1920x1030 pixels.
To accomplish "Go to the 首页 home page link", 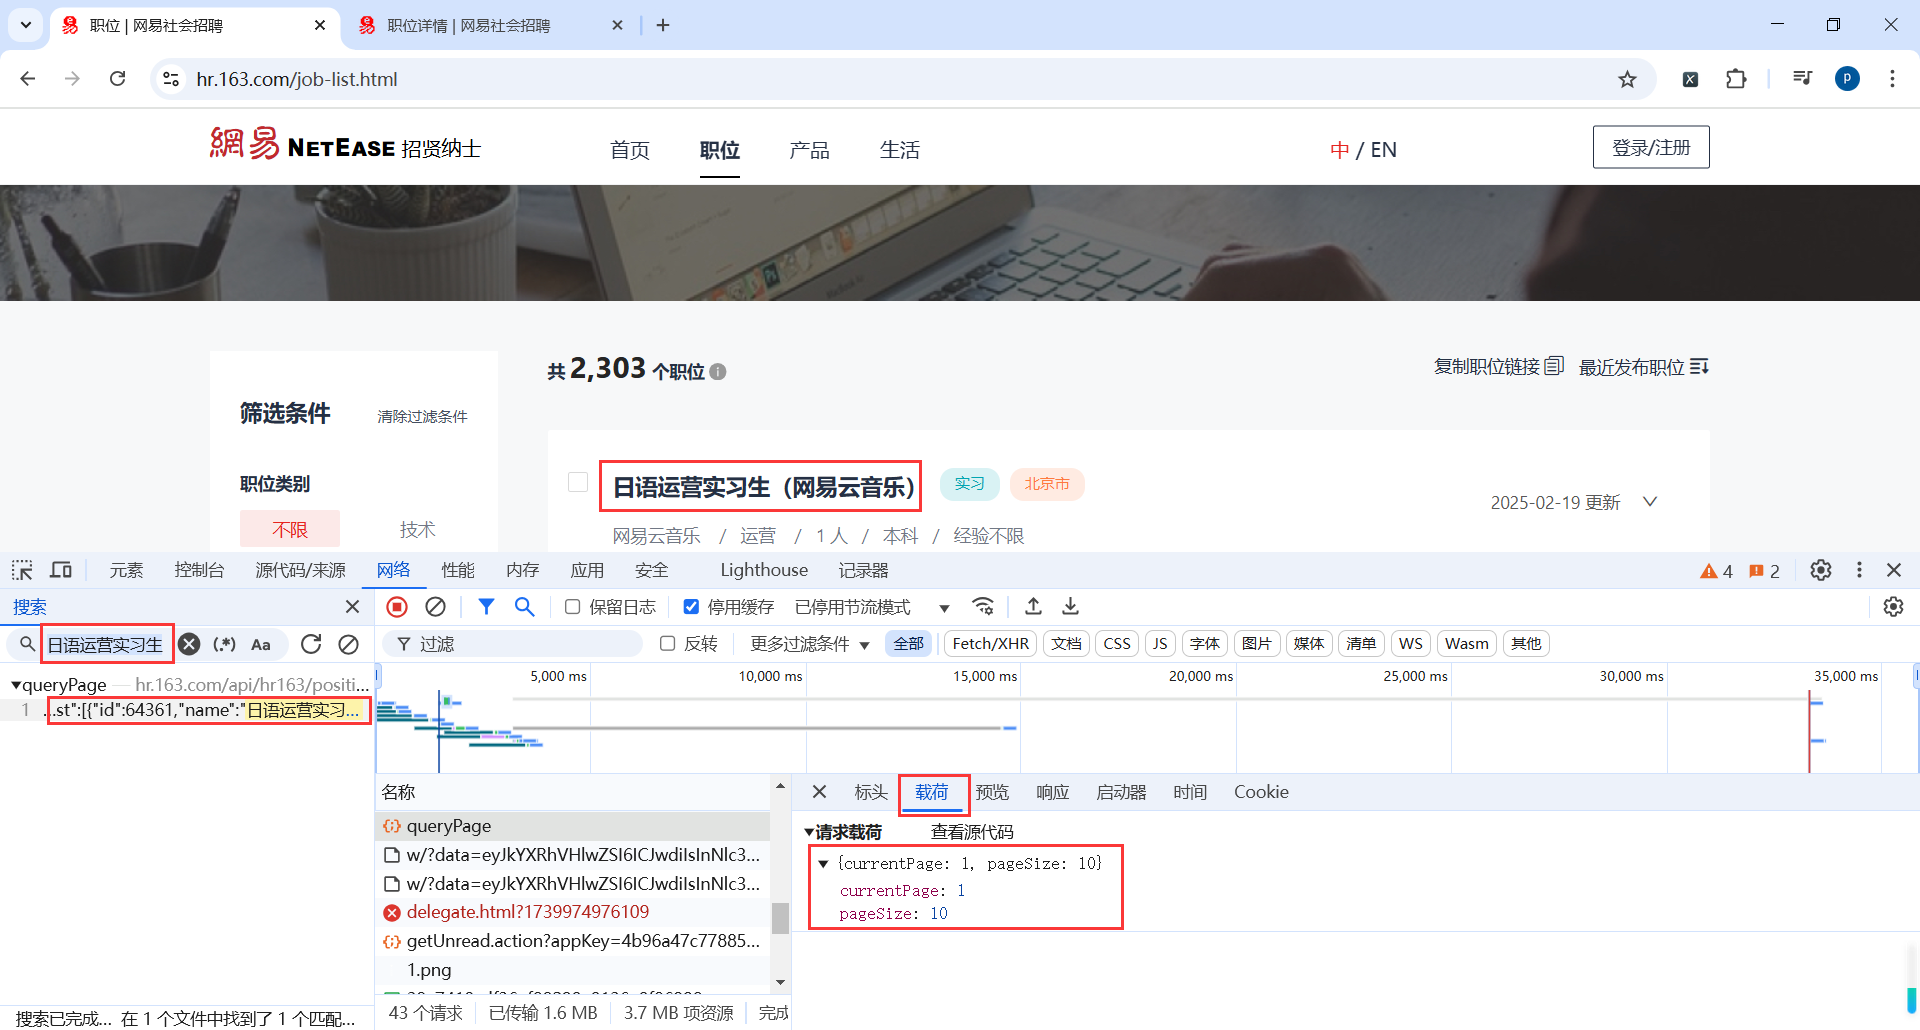I will point(630,150).
